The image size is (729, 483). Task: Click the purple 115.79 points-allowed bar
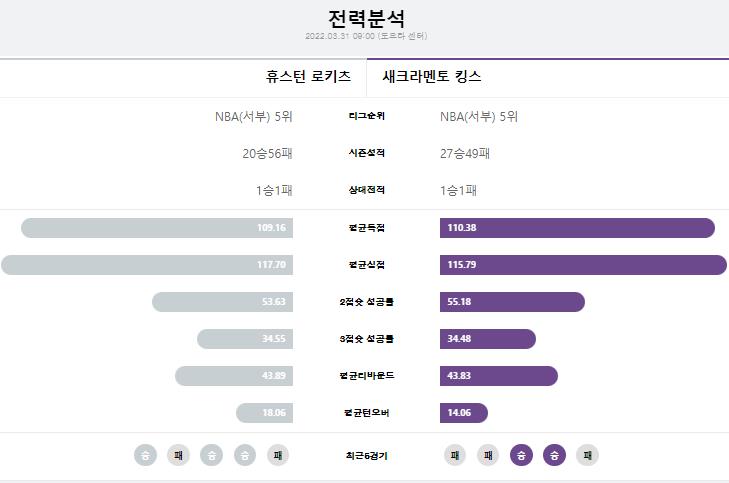583,265
